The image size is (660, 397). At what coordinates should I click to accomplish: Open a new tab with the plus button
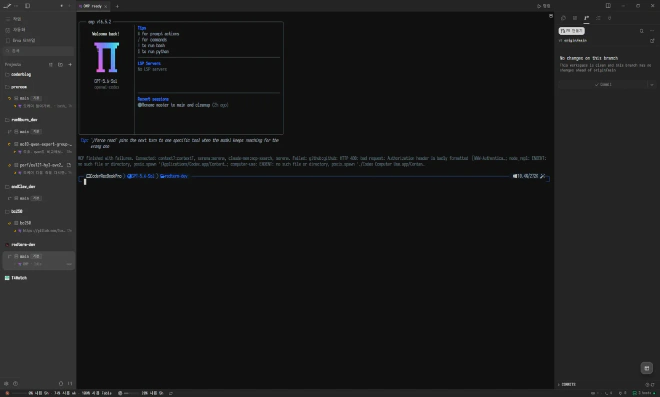(x=117, y=6)
